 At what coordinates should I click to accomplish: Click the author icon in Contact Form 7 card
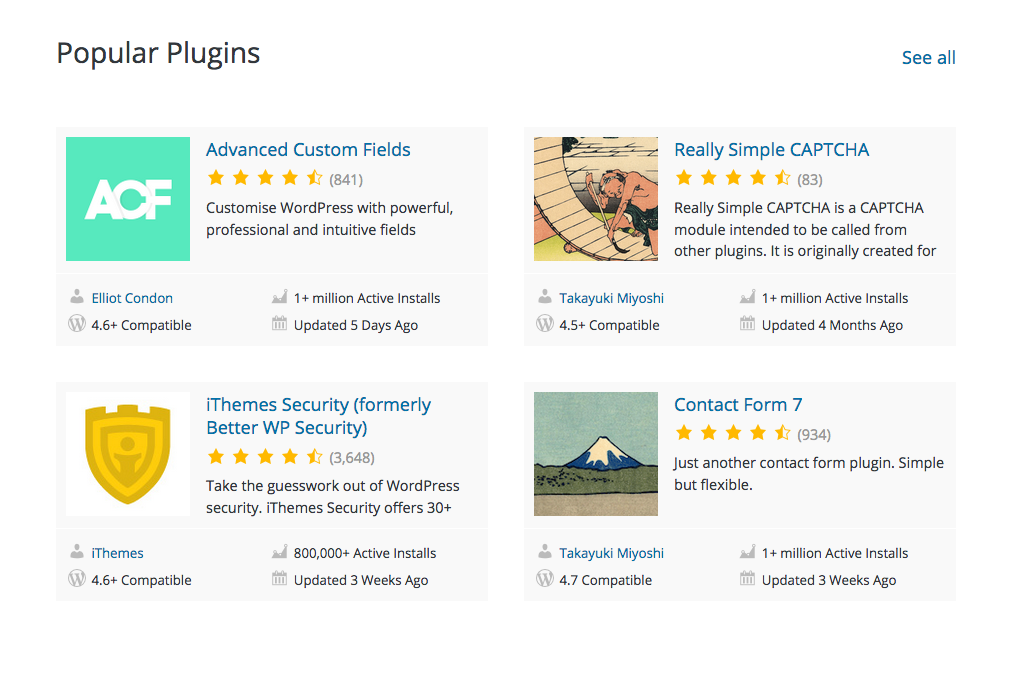[545, 552]
